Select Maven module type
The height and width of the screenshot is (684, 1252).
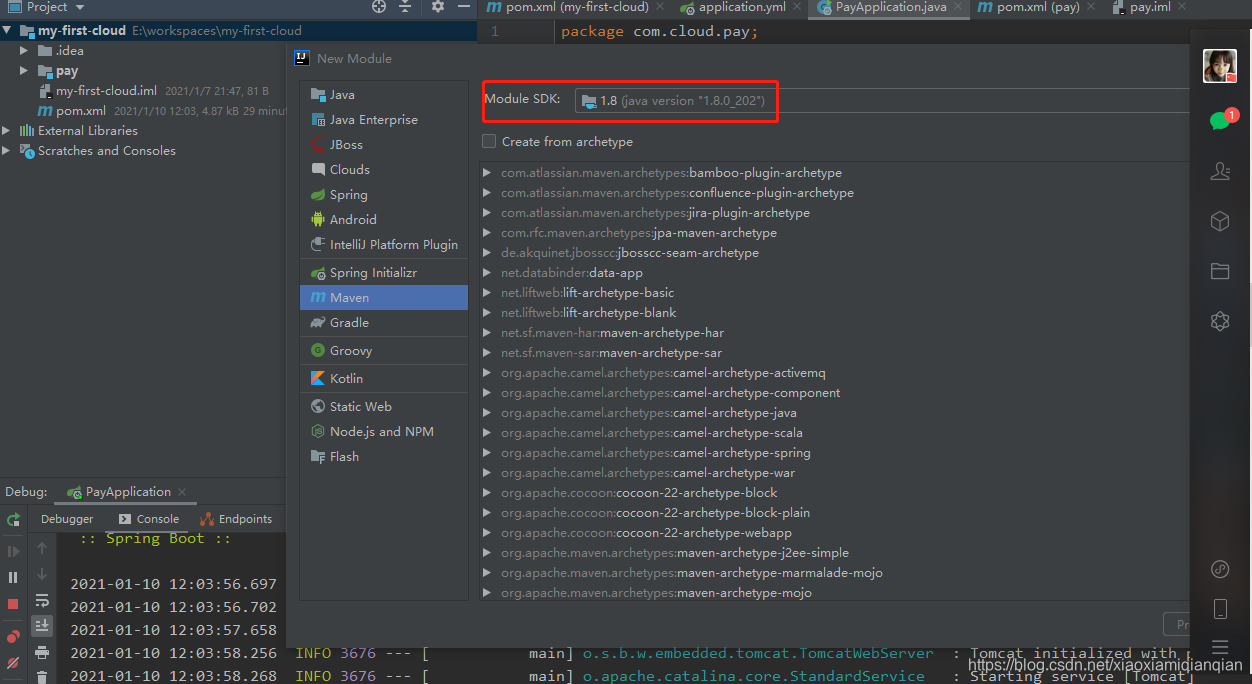click(383, 298)
